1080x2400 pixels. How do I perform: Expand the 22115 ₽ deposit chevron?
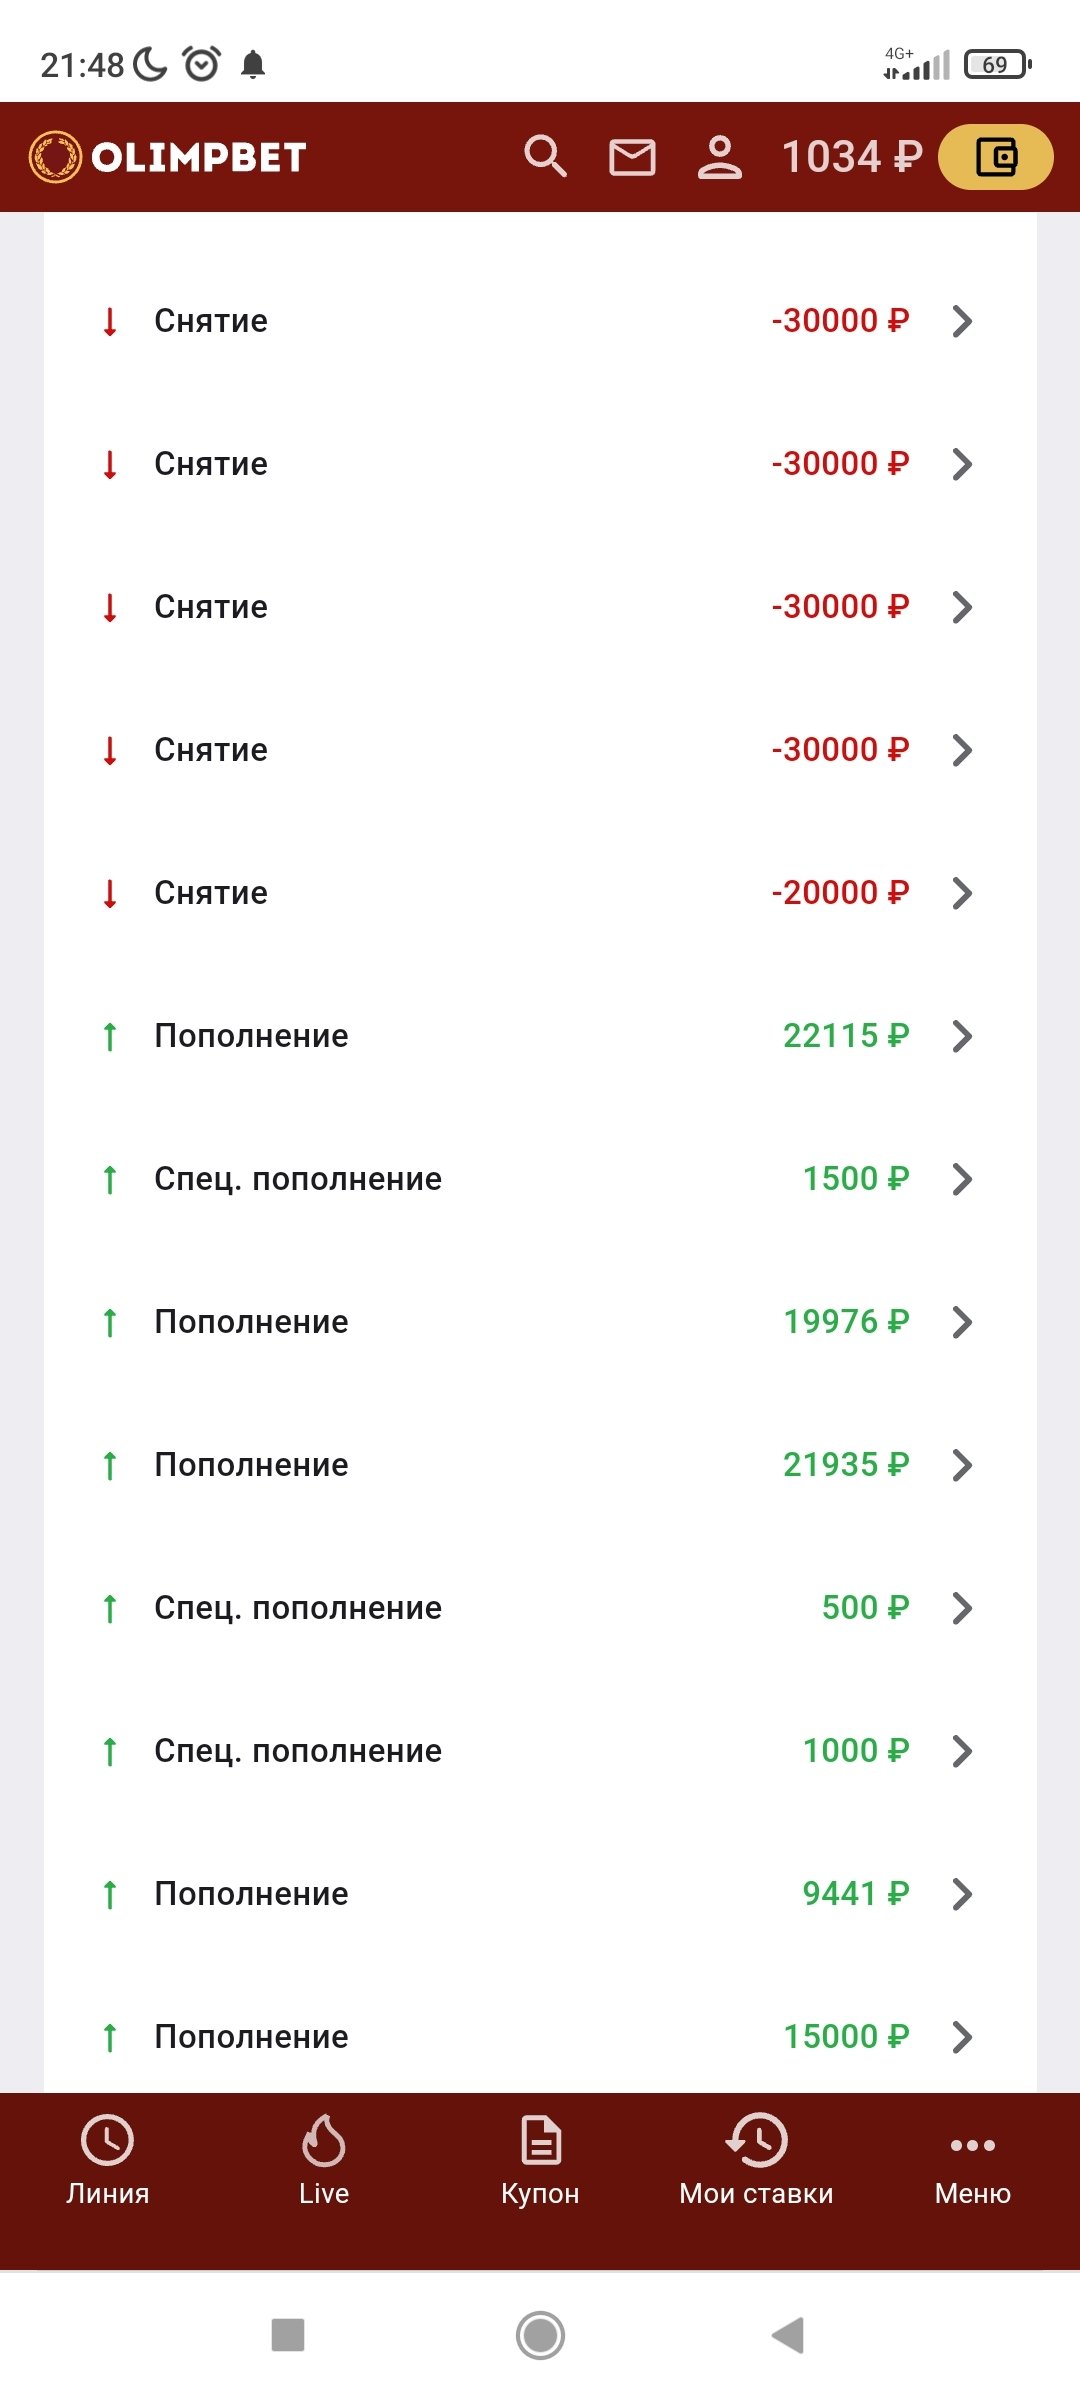coord(962,1036)
